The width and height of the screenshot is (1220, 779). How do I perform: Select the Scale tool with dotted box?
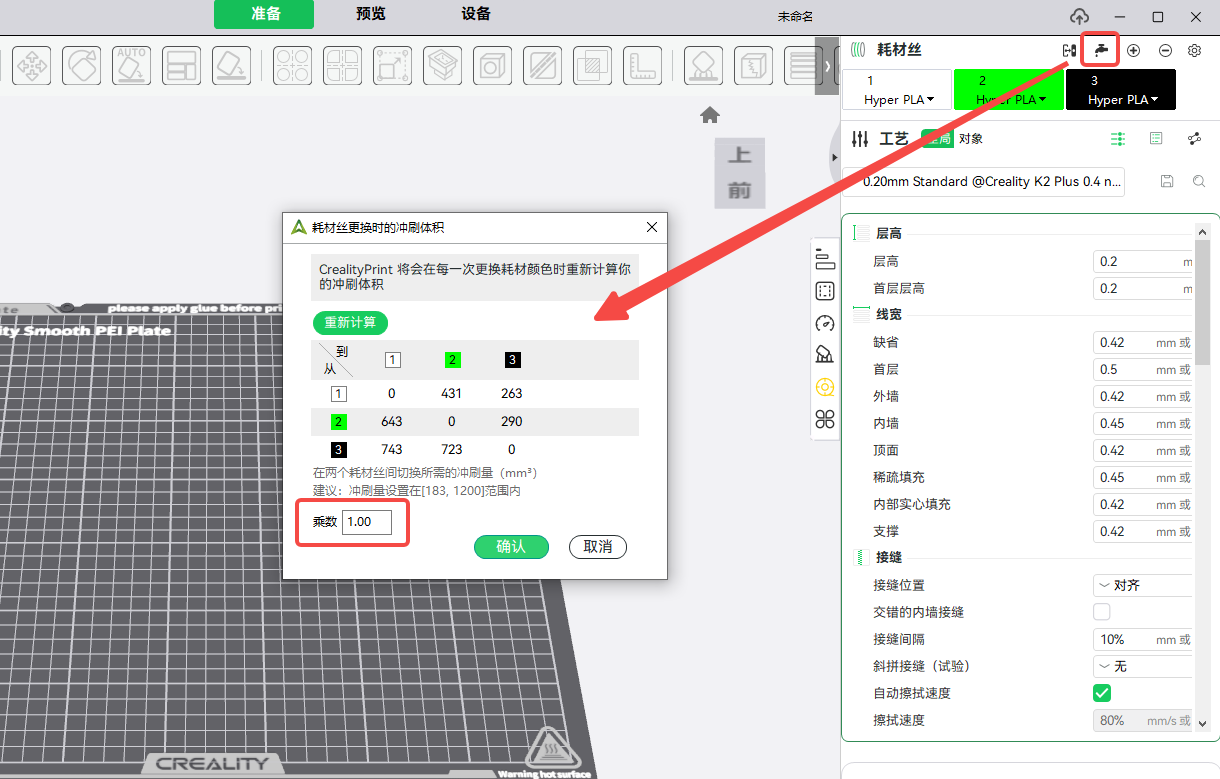(392, 66)
